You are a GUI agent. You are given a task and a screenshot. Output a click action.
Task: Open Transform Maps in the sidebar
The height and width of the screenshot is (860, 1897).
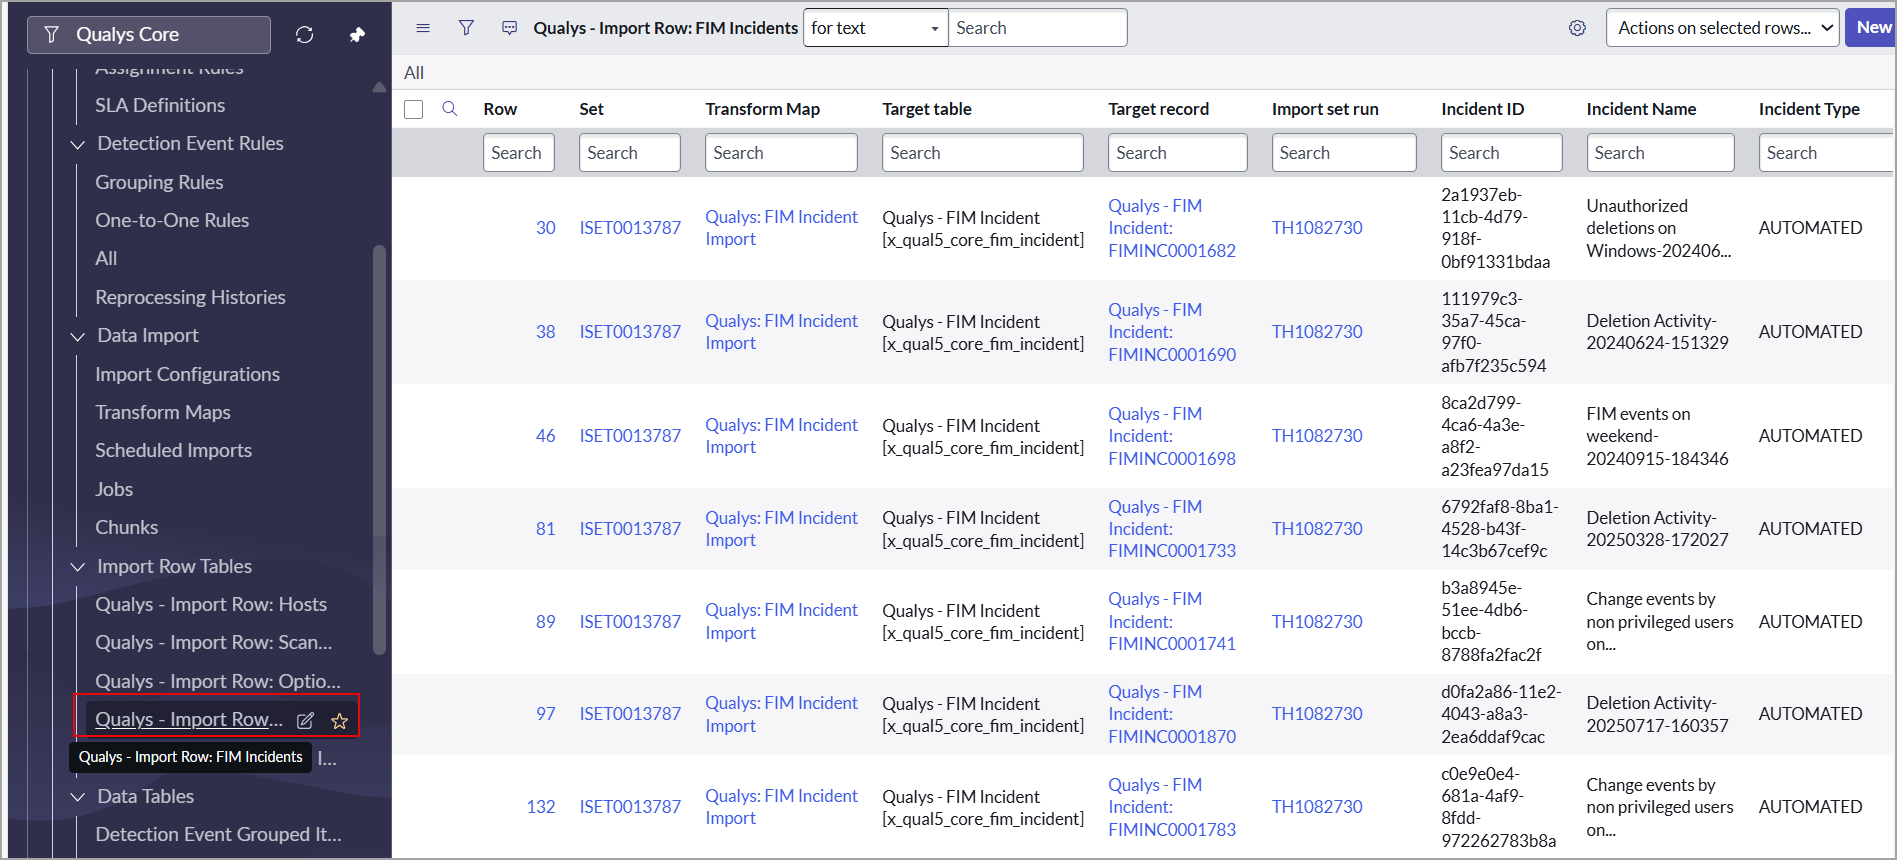[x=163, y=412]
